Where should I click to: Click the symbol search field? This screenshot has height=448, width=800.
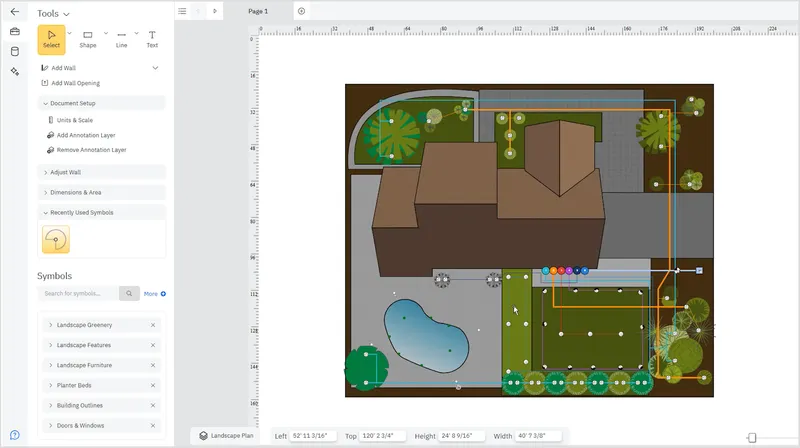(78, 293)
